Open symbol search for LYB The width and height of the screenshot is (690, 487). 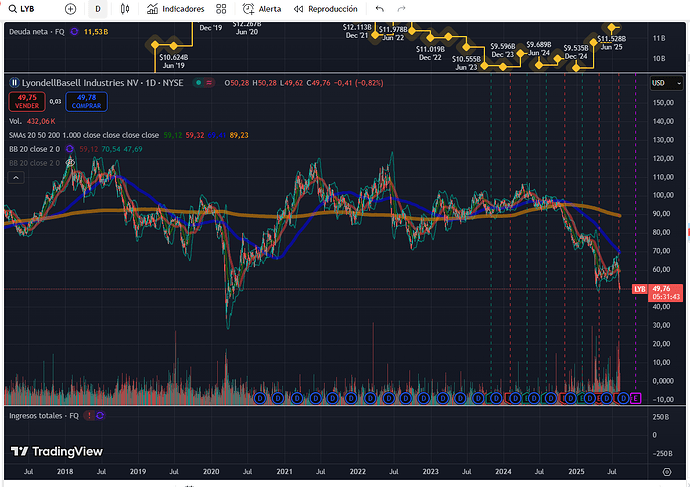[x=22, y=9]
